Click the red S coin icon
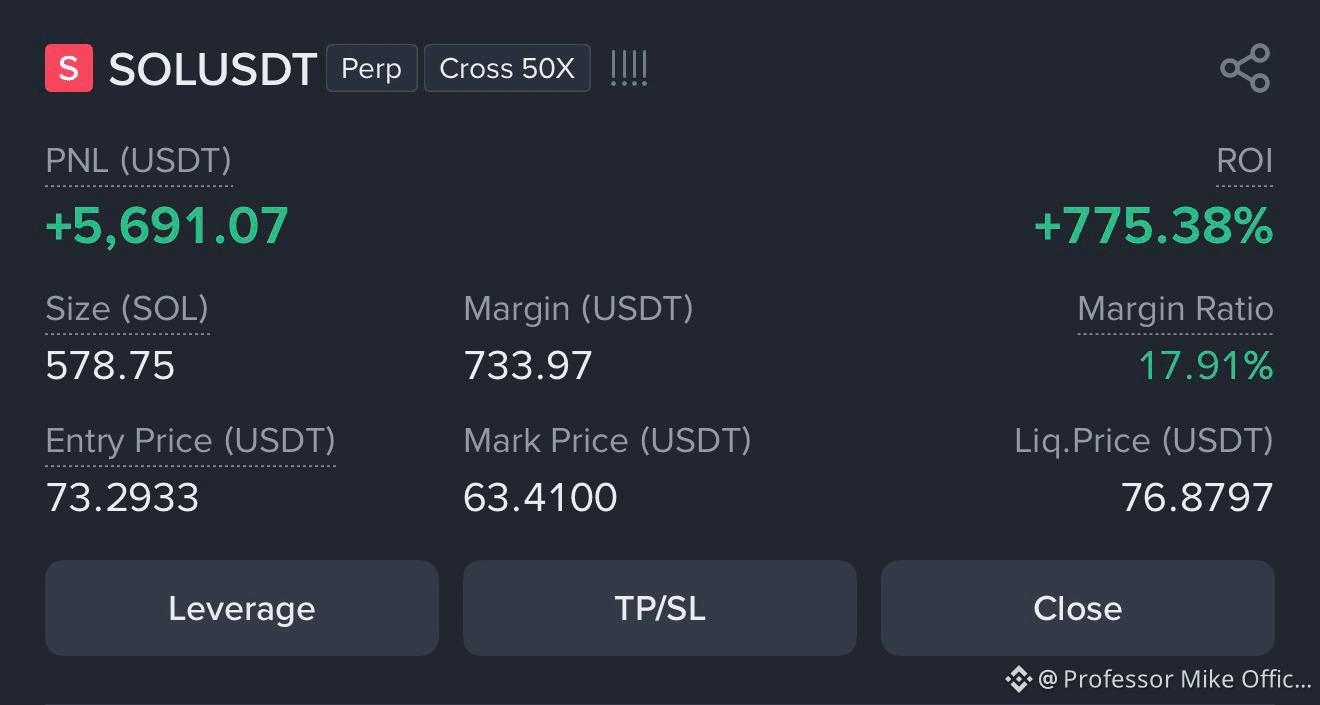This screenshot has height=705, width=1320. (x=69, y=68)
